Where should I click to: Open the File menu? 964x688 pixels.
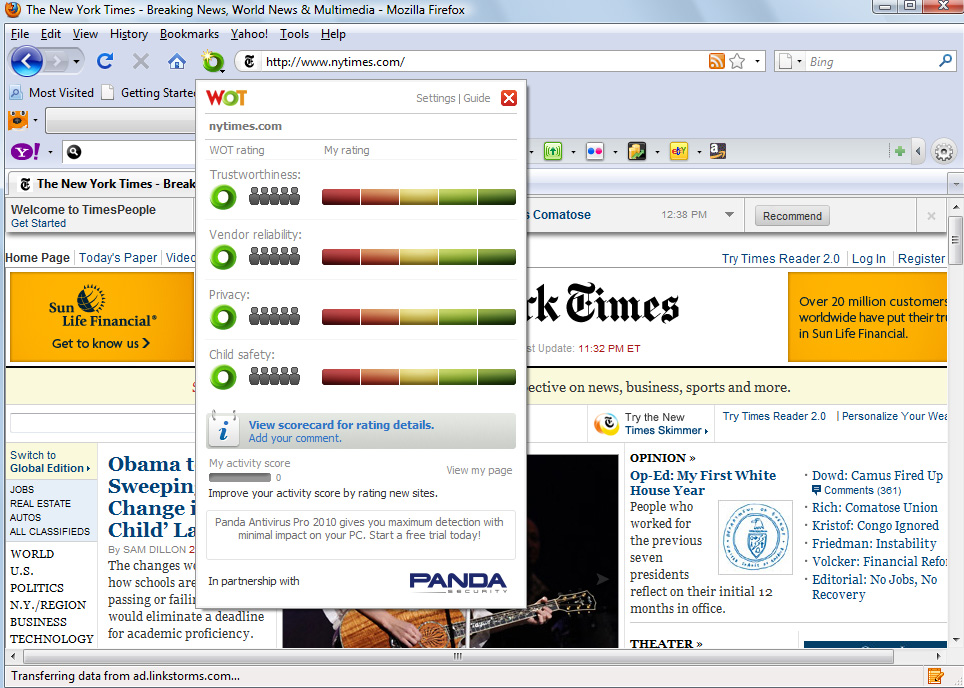click(20, 34)
